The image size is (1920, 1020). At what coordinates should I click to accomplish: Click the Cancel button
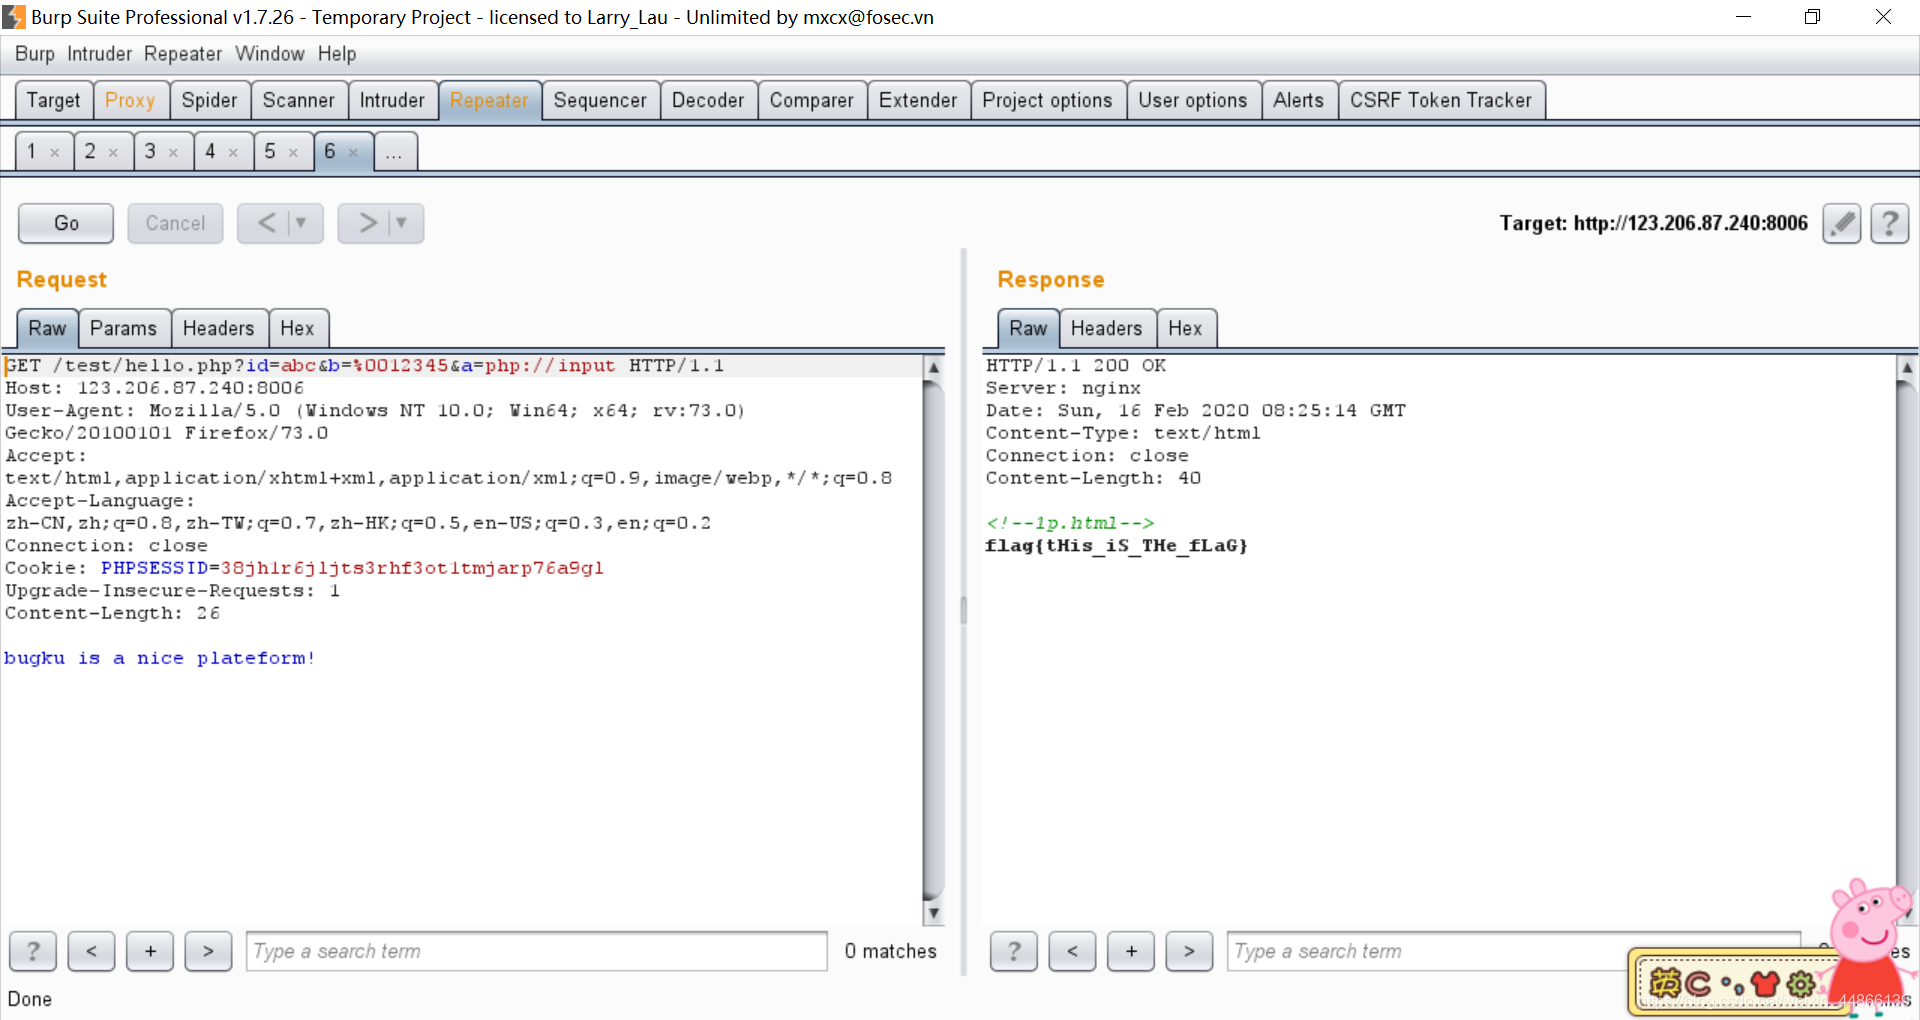(x=175, y=223)
